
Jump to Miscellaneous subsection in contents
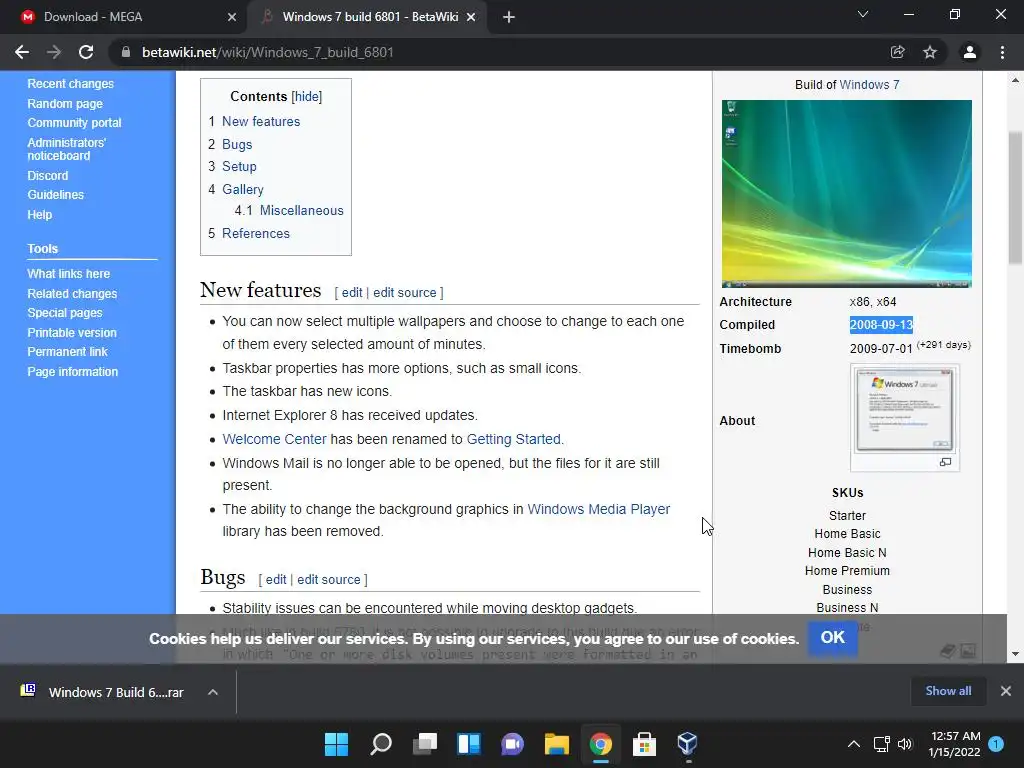coord(301,210)
